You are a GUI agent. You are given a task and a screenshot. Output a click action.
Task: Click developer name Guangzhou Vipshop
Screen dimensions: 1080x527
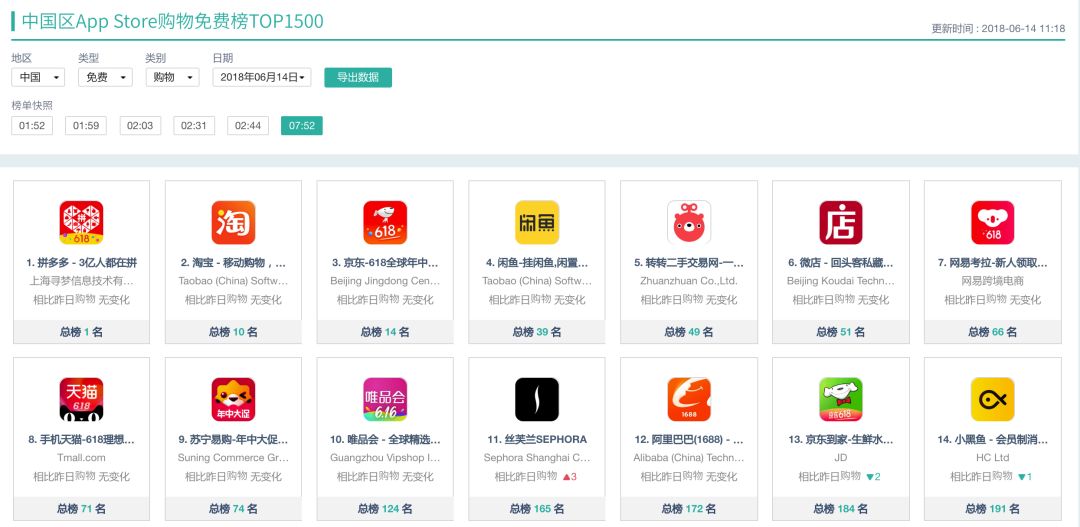click(385, 457)
